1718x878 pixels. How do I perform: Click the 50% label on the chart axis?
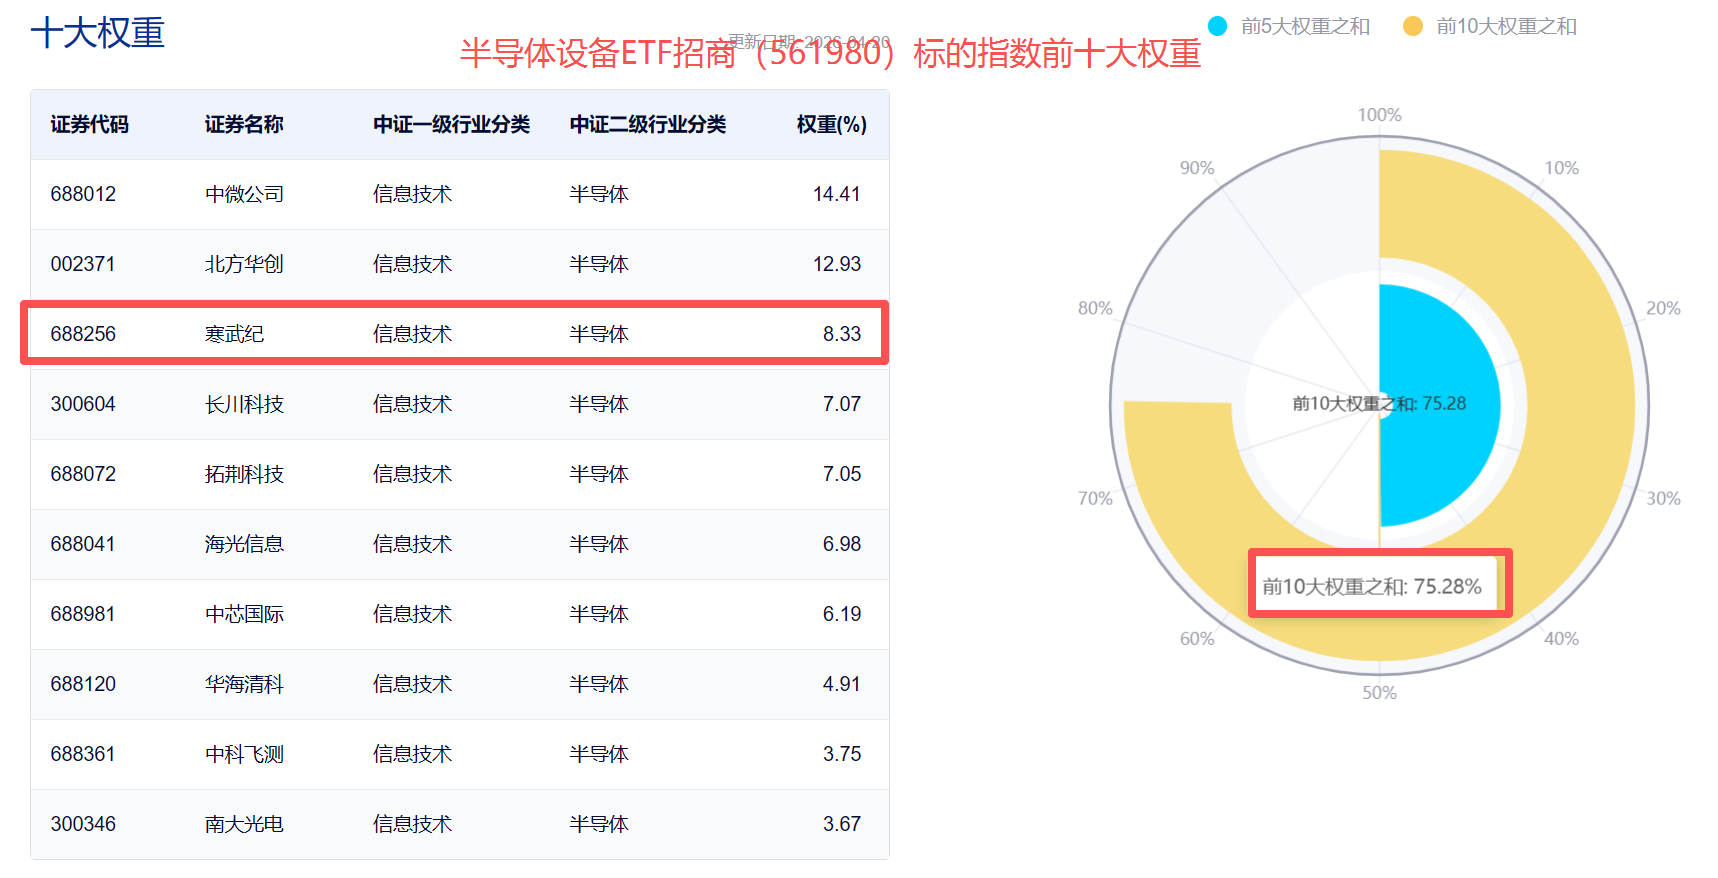pyautogui.click(x=1379, y=693)
